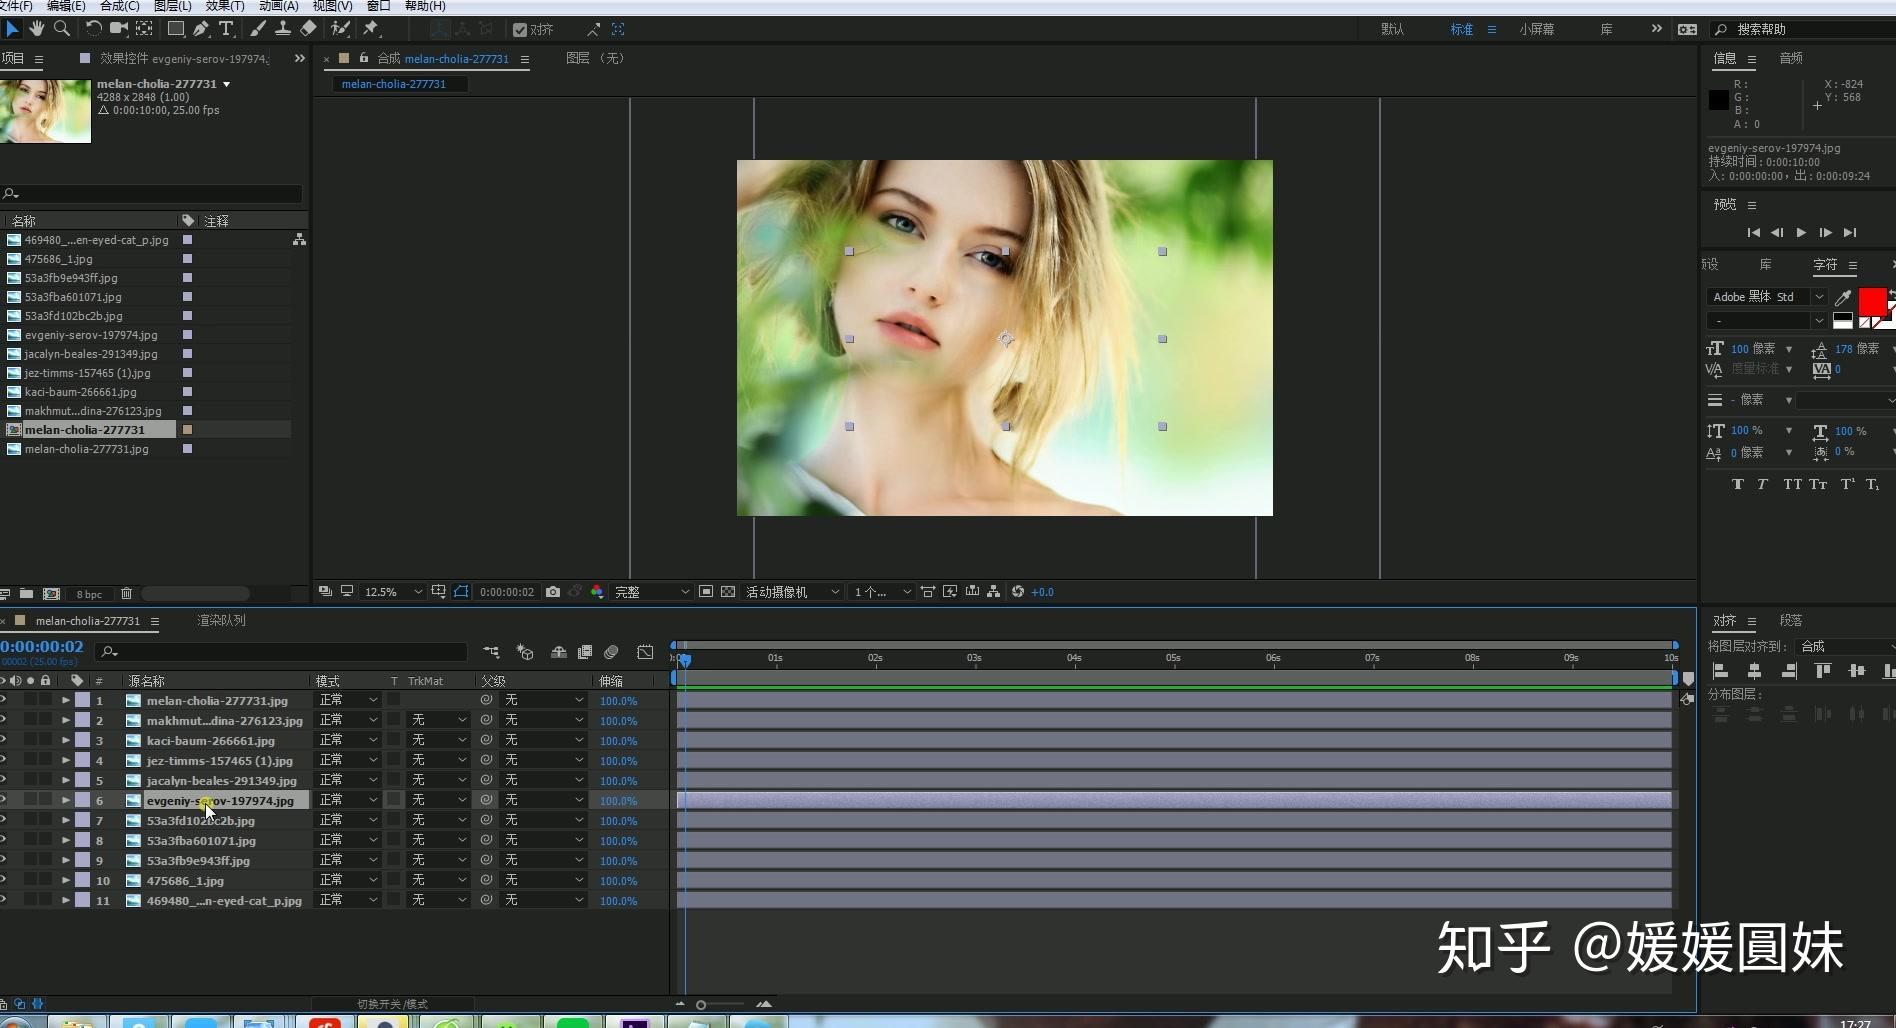
Task: Select the Roto Brush tool
Action: (340, 29)
